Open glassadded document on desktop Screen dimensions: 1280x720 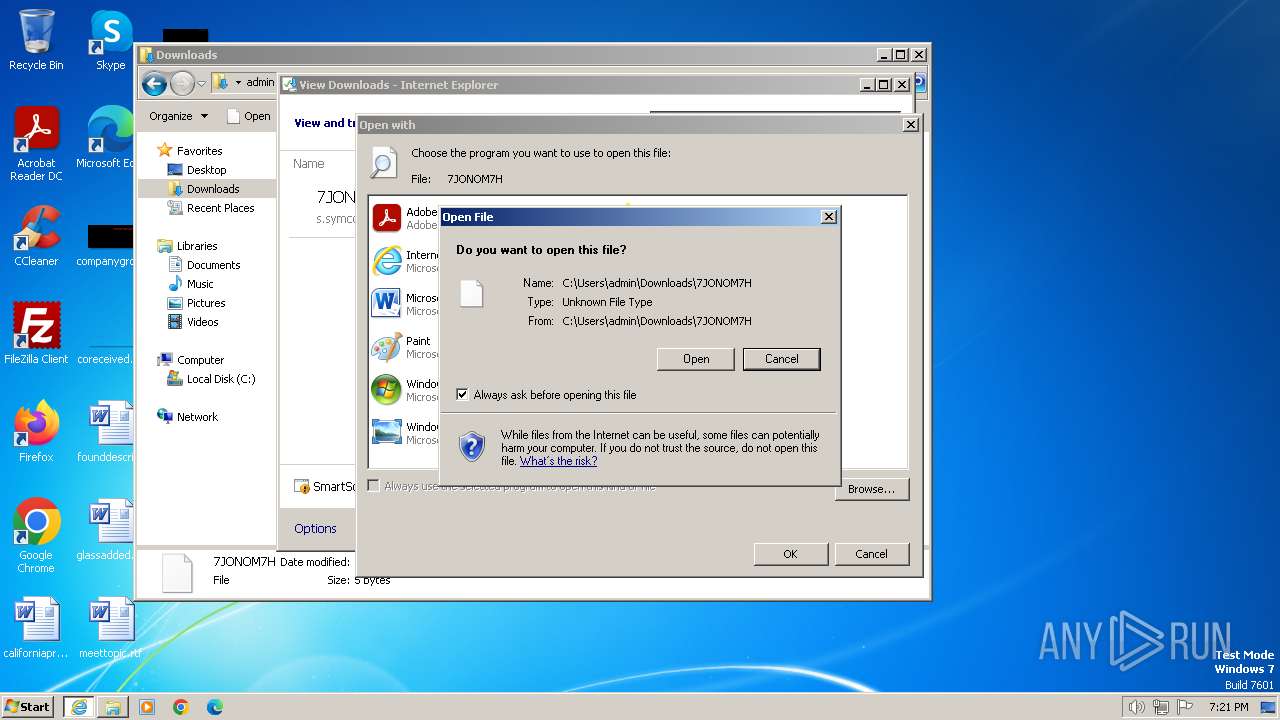[x=106, y=530]
